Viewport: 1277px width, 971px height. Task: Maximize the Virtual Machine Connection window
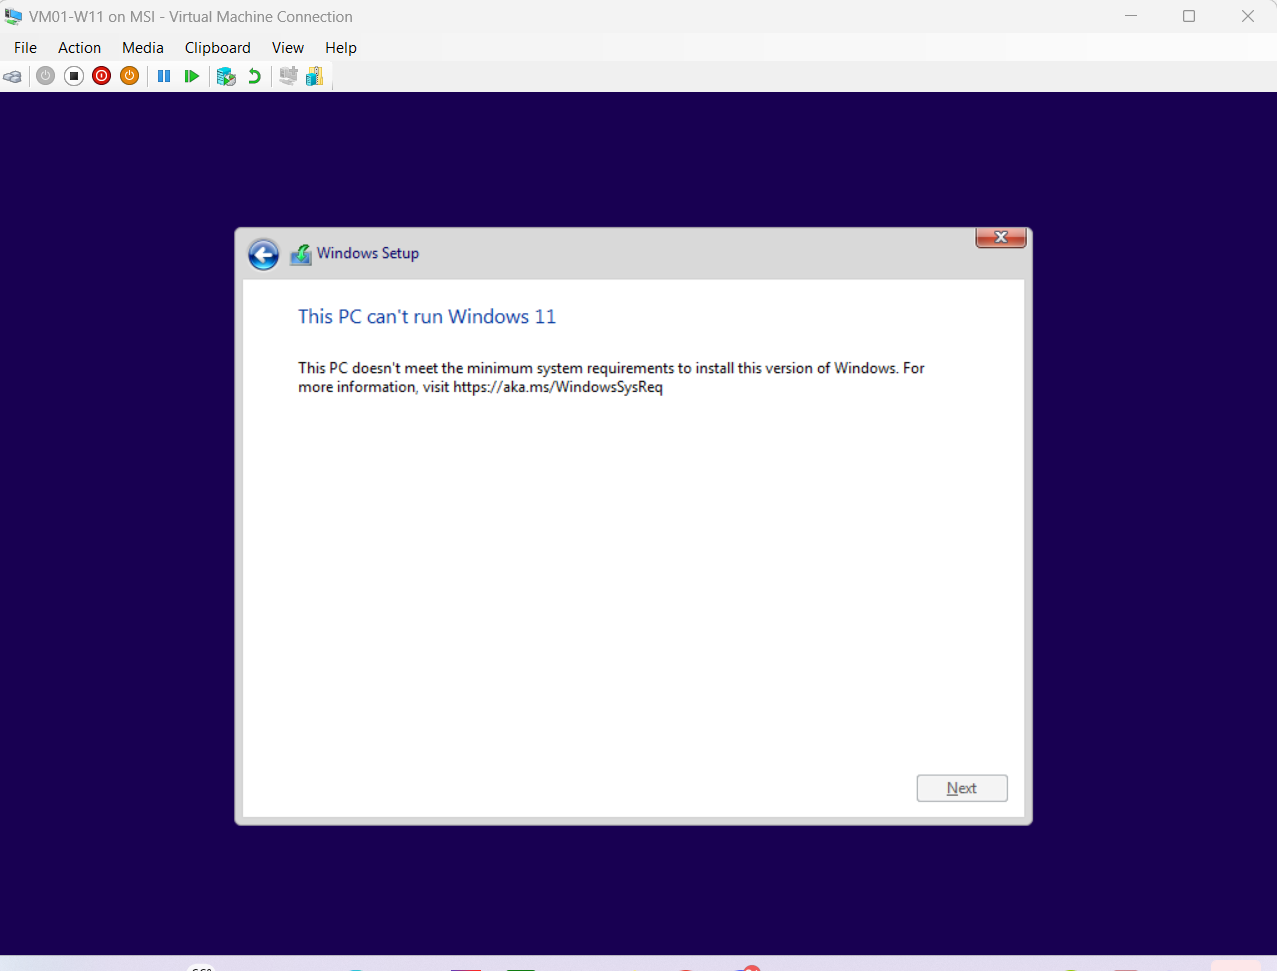tap(1189, 16)
